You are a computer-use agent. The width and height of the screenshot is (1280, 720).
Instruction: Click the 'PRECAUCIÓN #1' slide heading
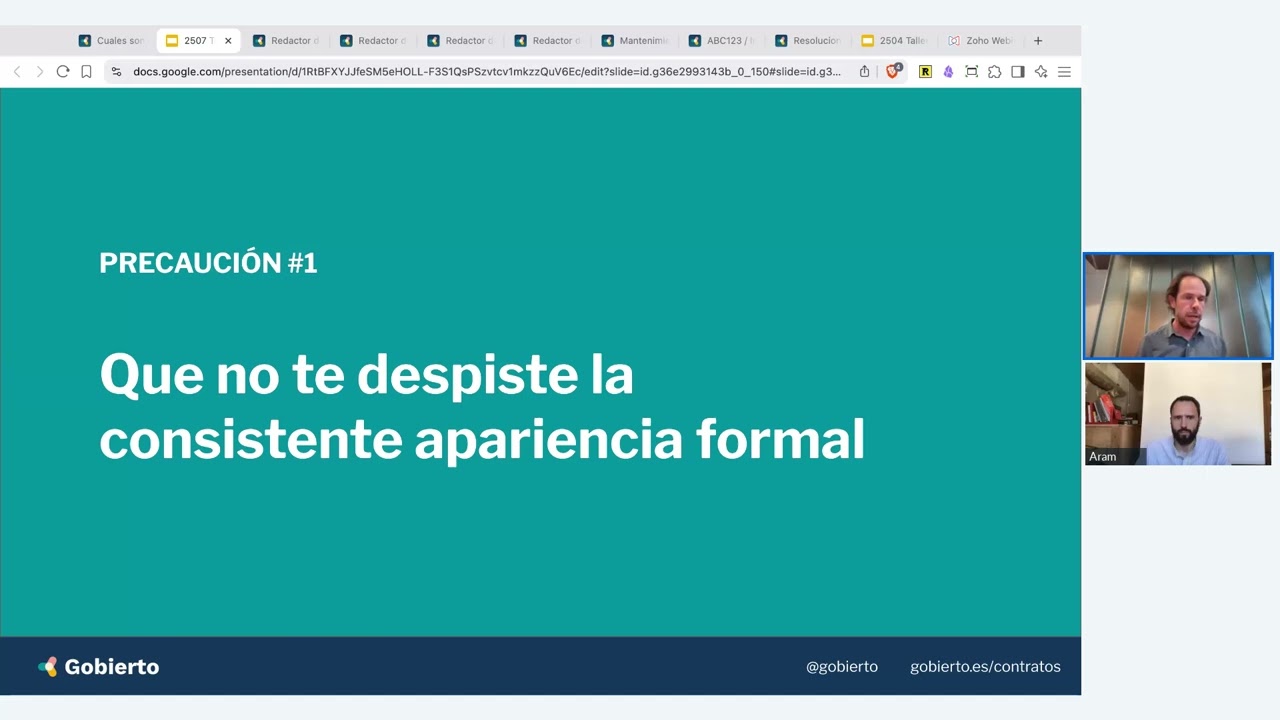pyautogui.click(x=208, y=263)
